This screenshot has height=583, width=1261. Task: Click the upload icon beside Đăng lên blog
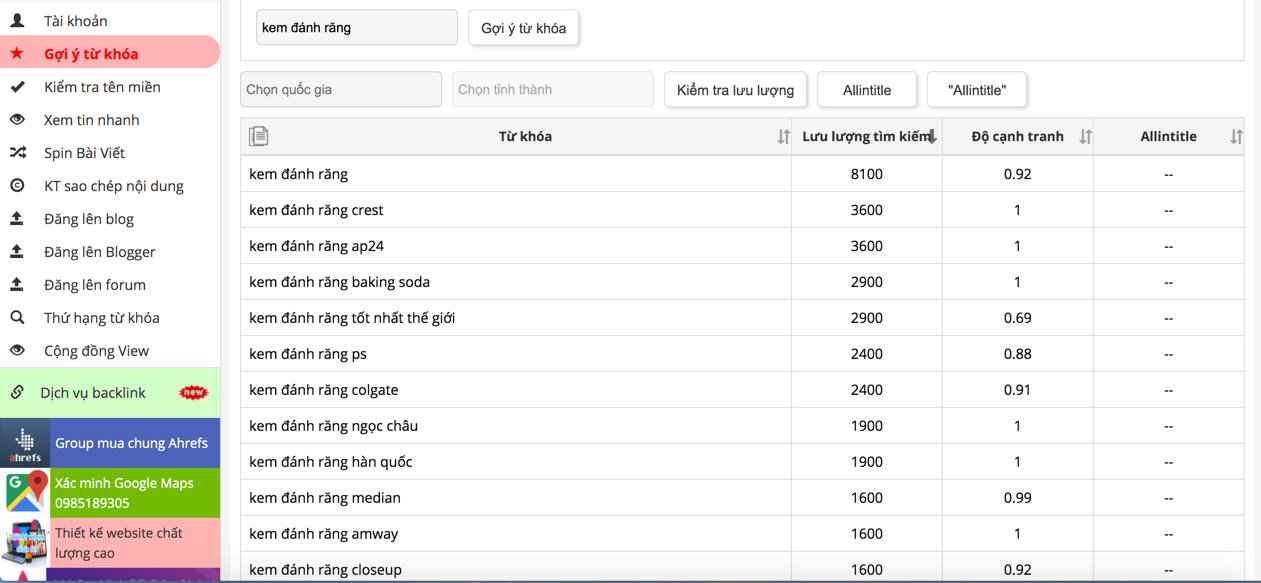coord(17,218)
